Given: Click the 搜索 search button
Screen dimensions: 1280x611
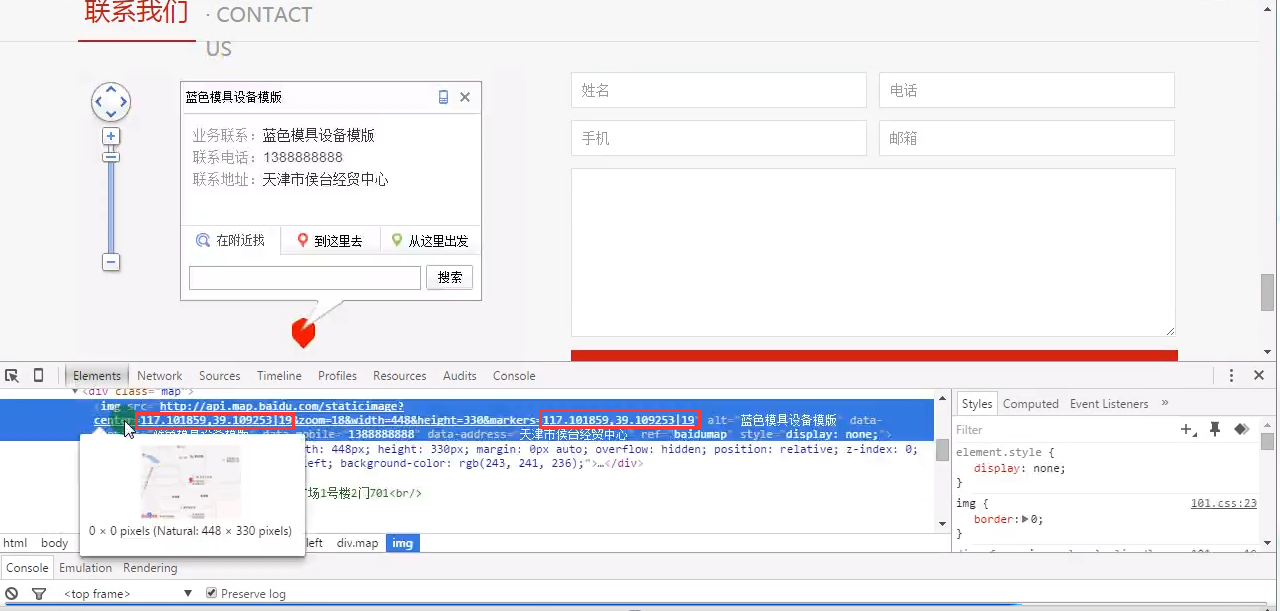Looking at the screenshot, I should [449, 278].
